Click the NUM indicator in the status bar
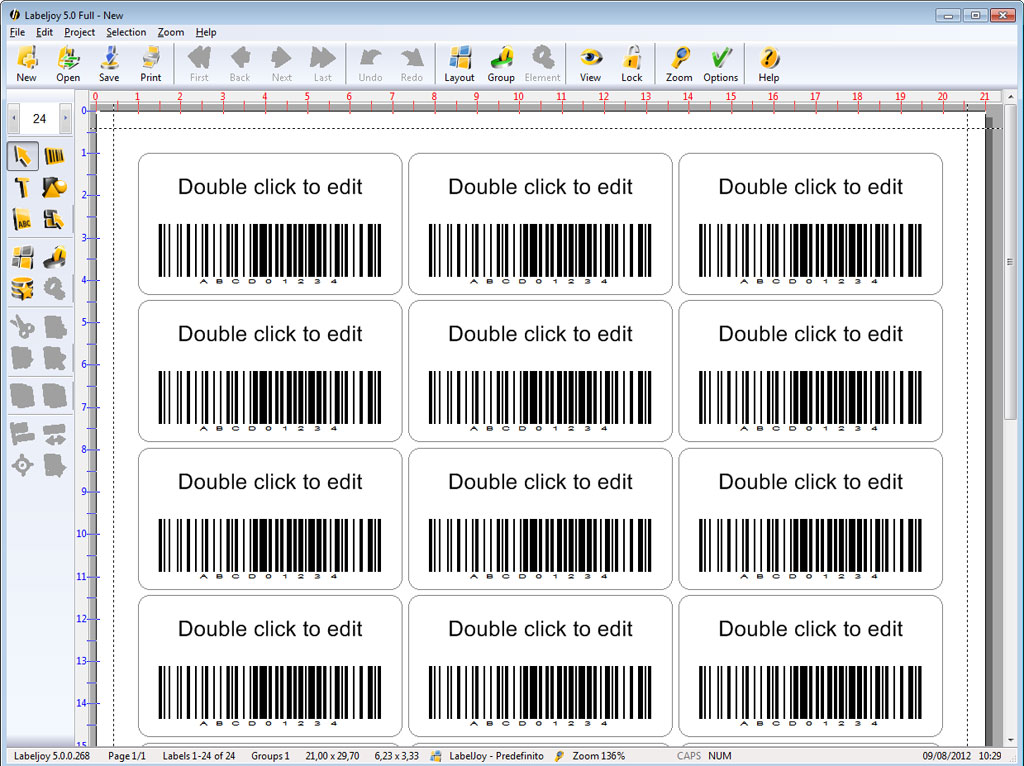This screenshot has width=1024, height=766. [720, 756]
